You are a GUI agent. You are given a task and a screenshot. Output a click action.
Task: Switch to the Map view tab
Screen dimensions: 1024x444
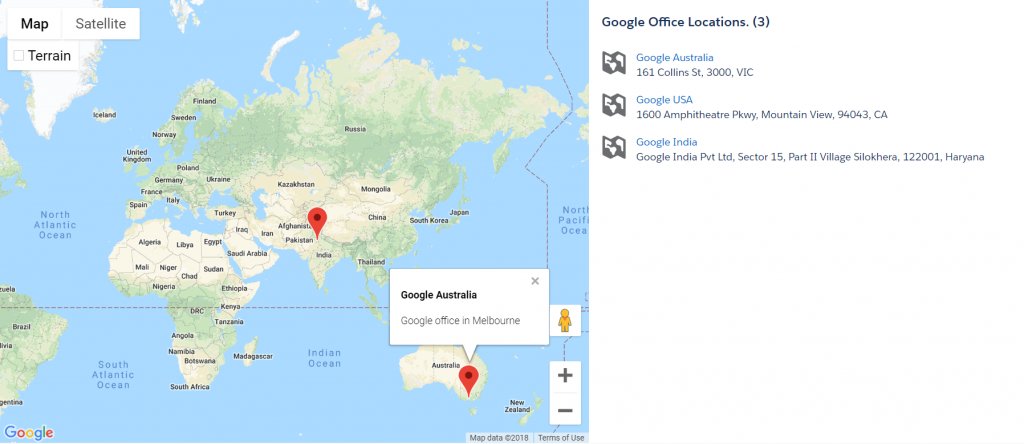[x=35, y=24]
